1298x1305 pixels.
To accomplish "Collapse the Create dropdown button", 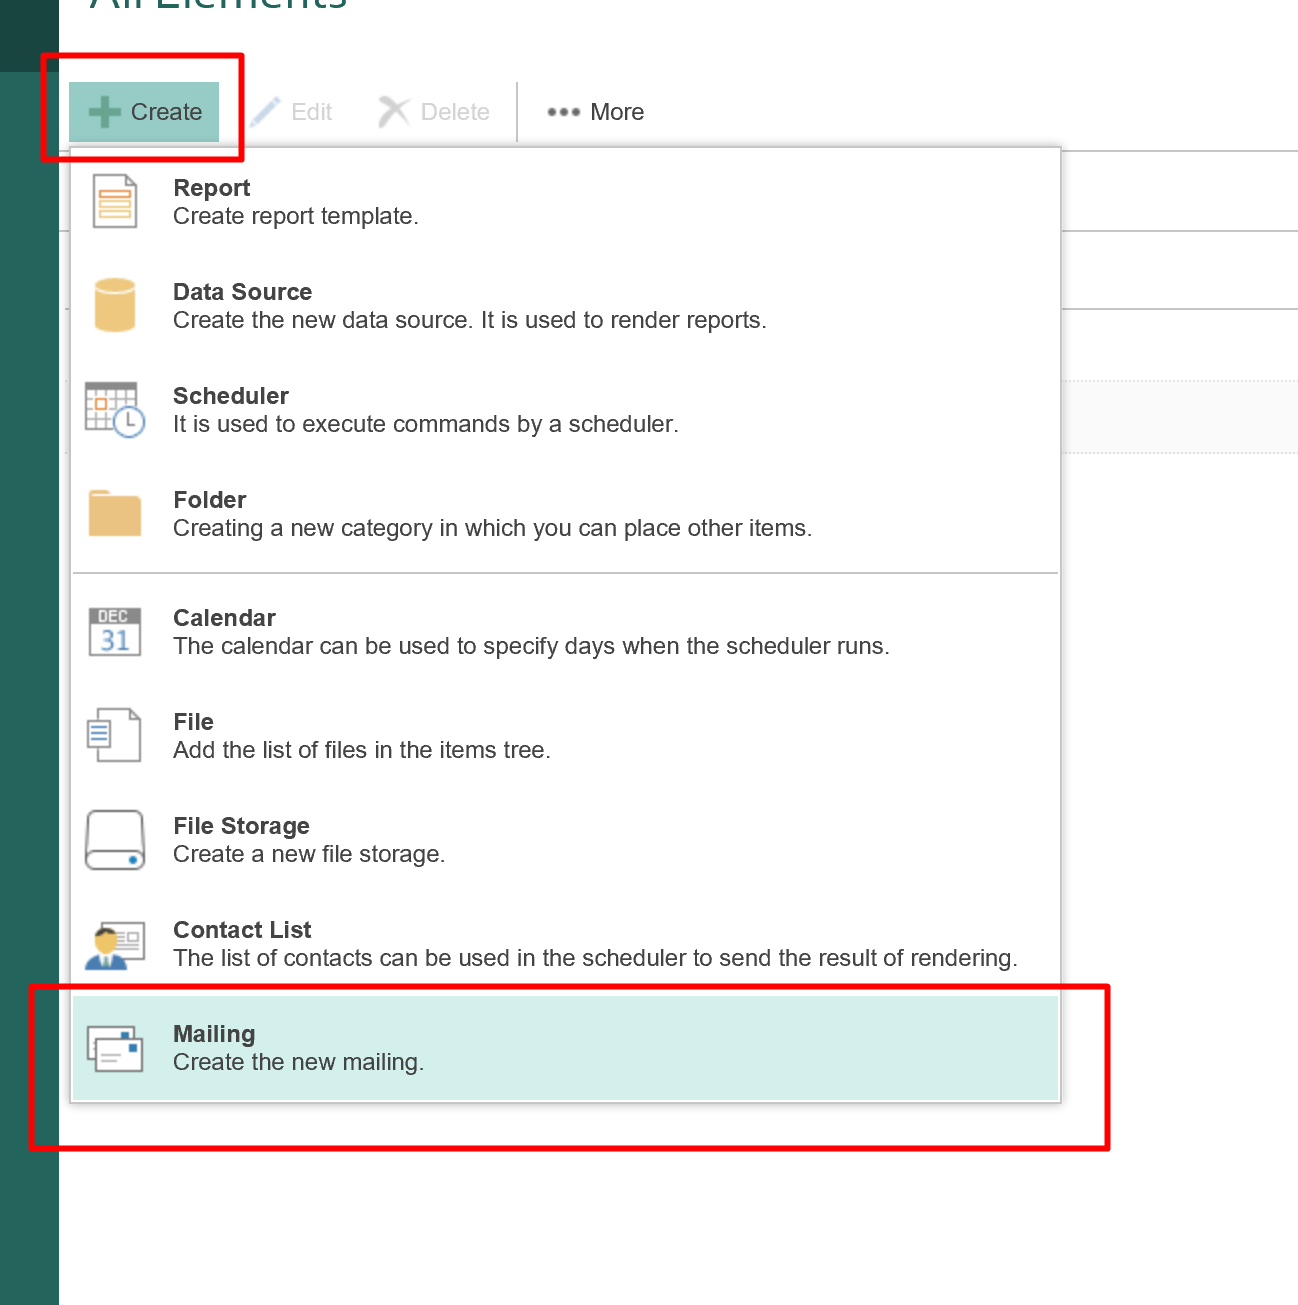I will tap(145, 112).
